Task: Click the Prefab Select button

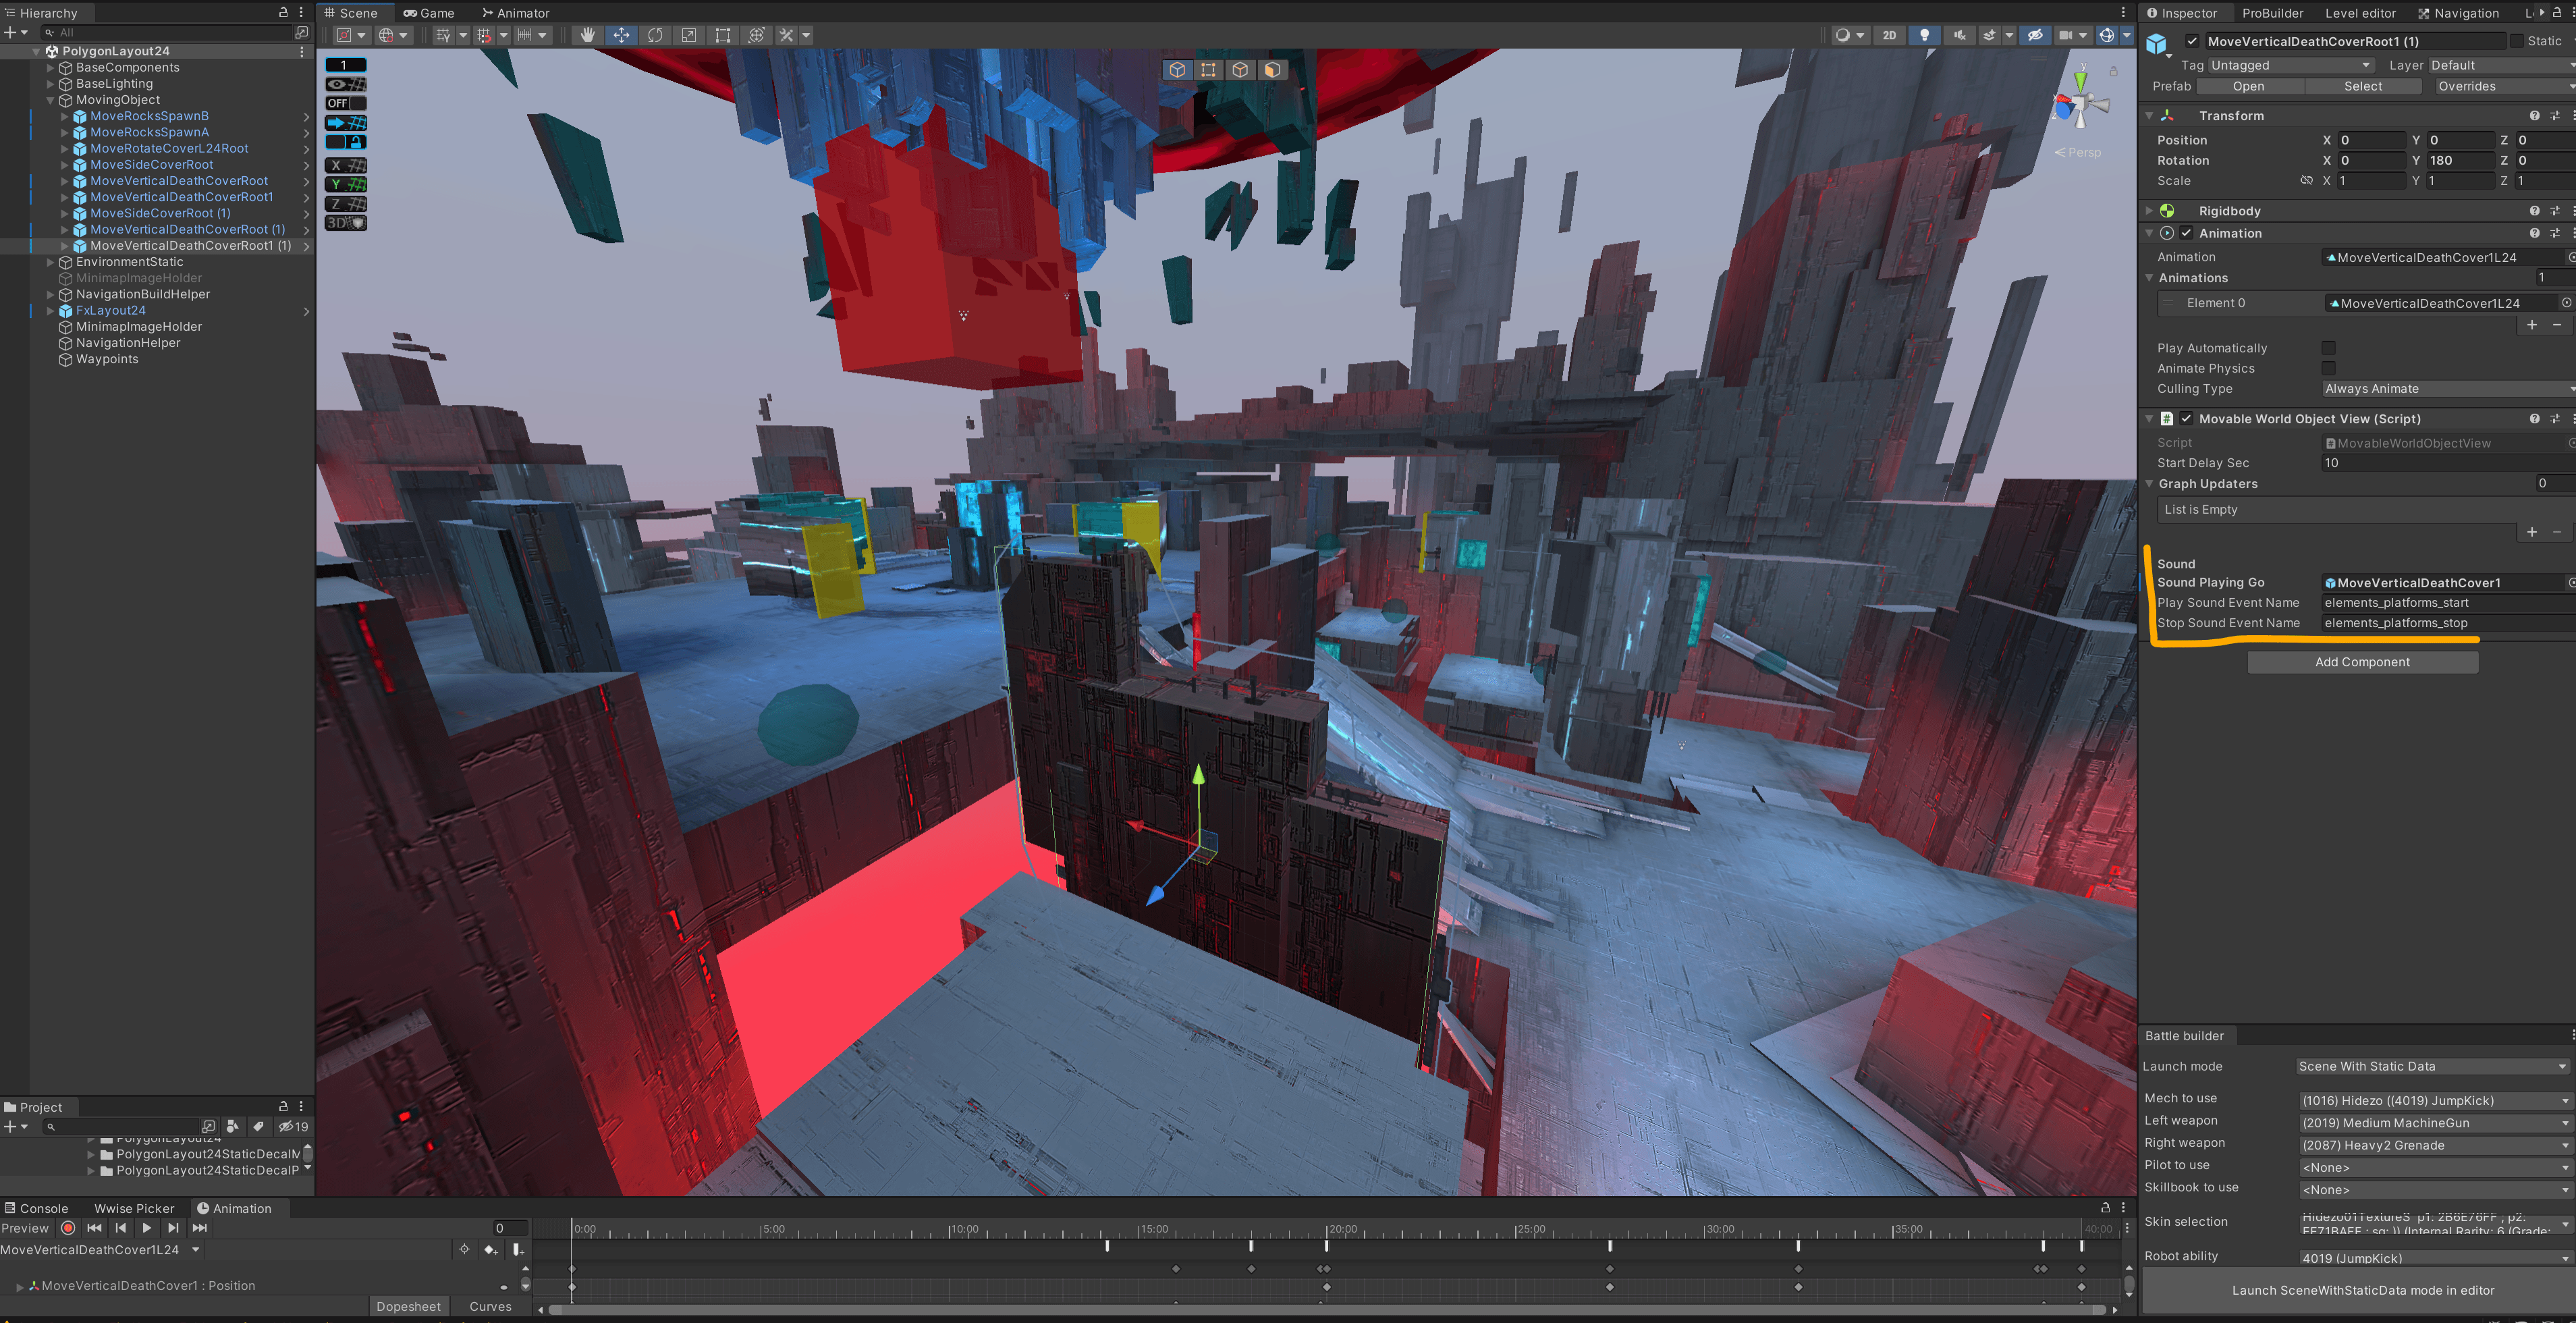Action: tap(2363, 86)
